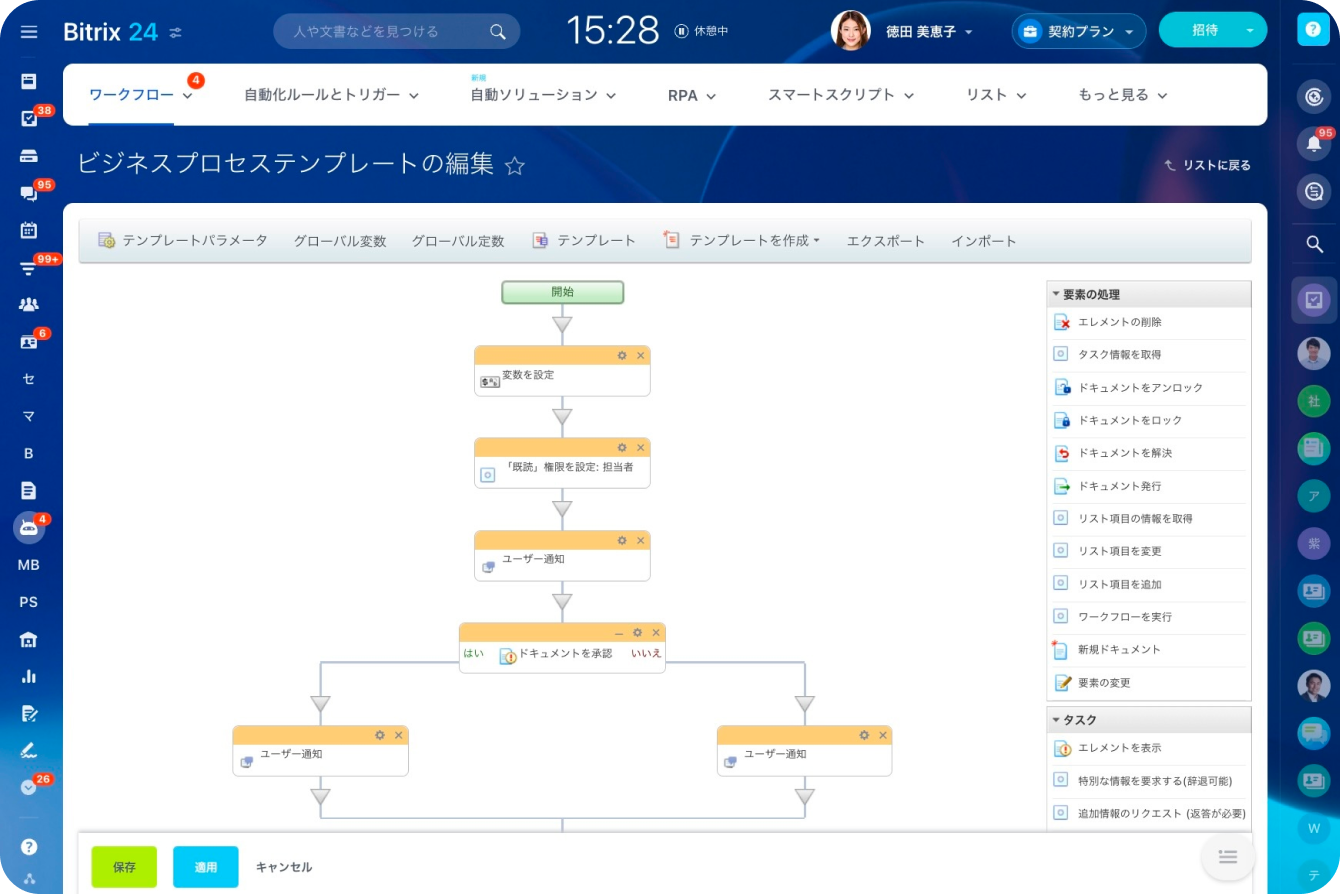Minimize the ドキュメントを承認 activity block
The height and width of the screenshot is (894, 1340).
(619, 633)
